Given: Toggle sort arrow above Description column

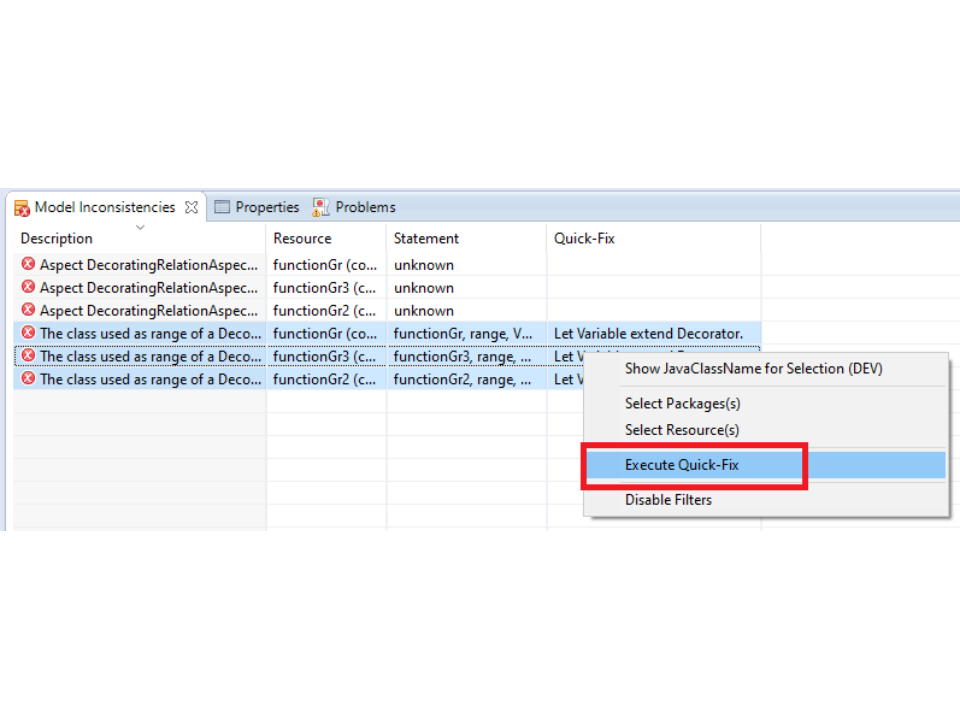Looking at the screenshot, I should pos(140,227).
